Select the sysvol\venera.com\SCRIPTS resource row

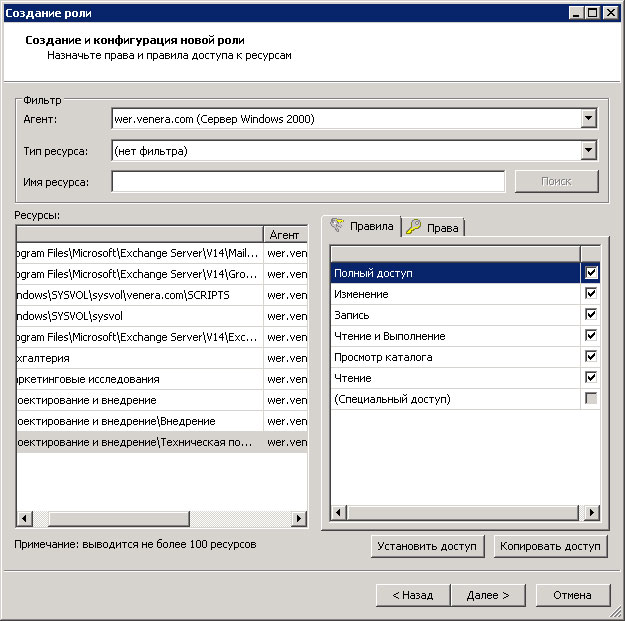point(162,295)
